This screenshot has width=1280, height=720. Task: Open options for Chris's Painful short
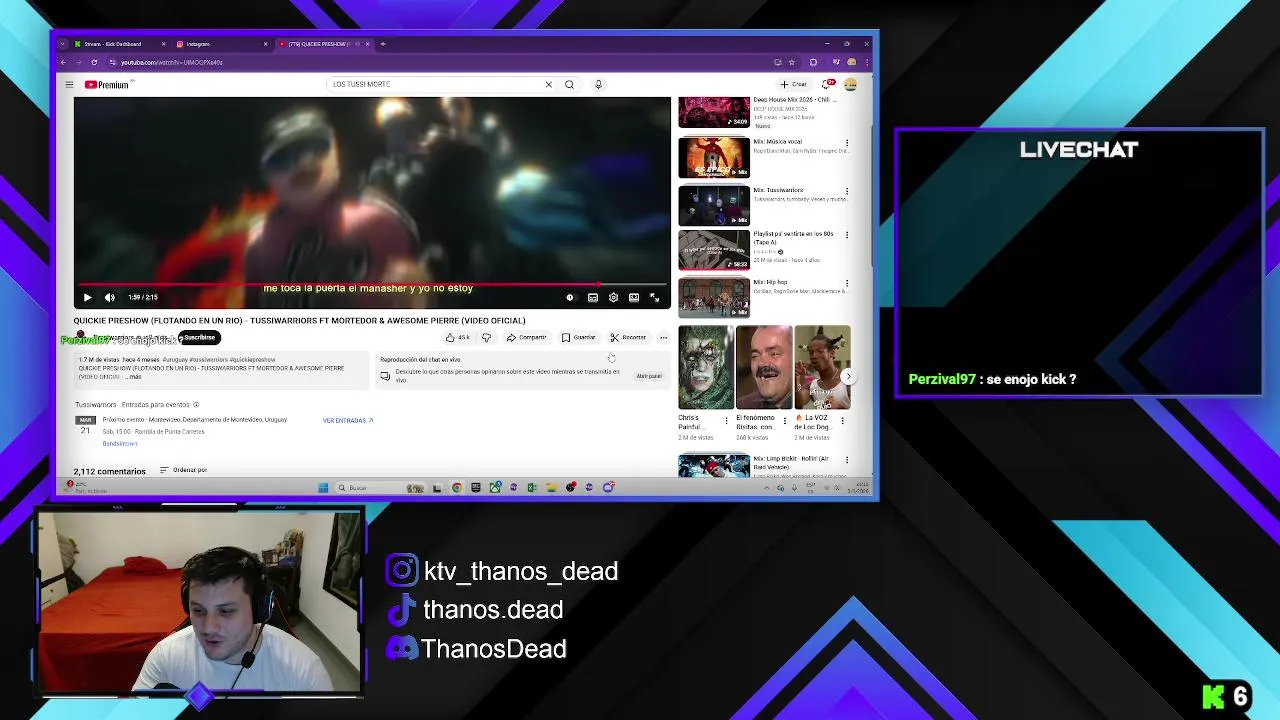pos(726,421)
